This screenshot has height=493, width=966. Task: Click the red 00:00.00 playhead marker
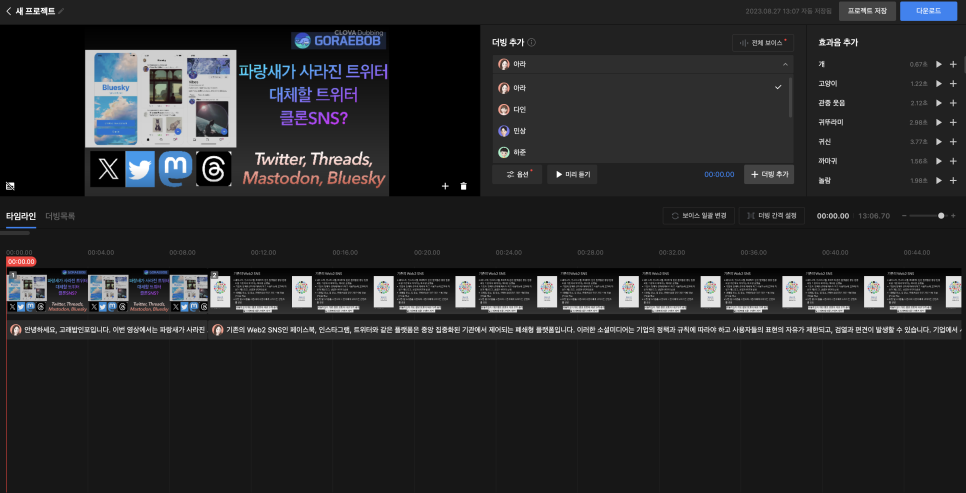point(21,262)
